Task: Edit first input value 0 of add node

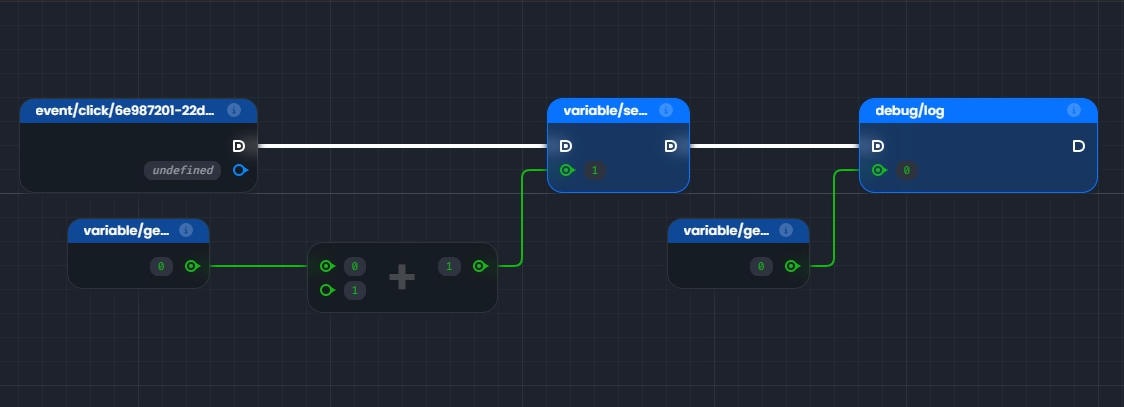Action: coord(355,267)
